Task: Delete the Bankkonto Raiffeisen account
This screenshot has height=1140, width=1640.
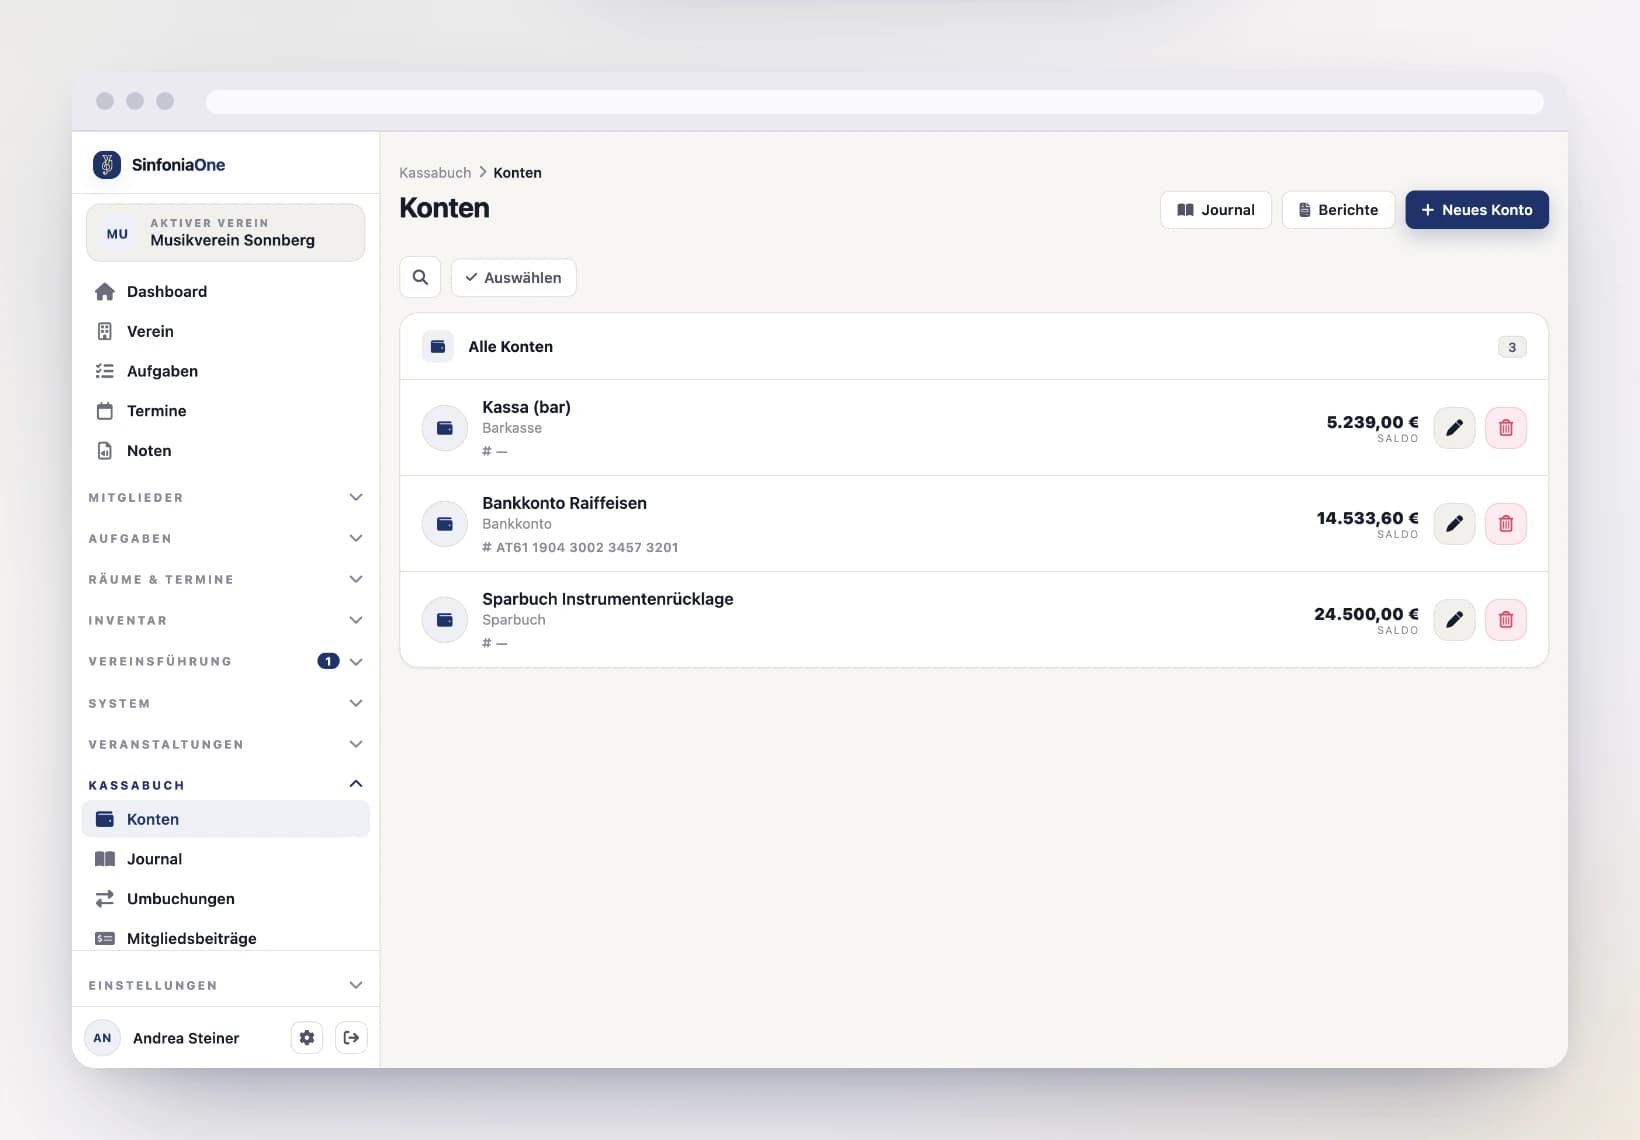Action: [x=1506, y=524]
